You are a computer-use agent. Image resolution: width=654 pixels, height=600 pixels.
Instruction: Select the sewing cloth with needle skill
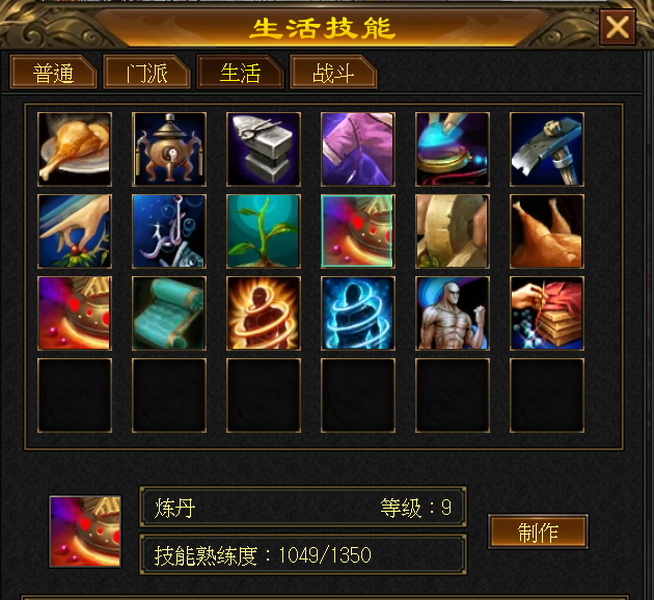pos(547,313)
